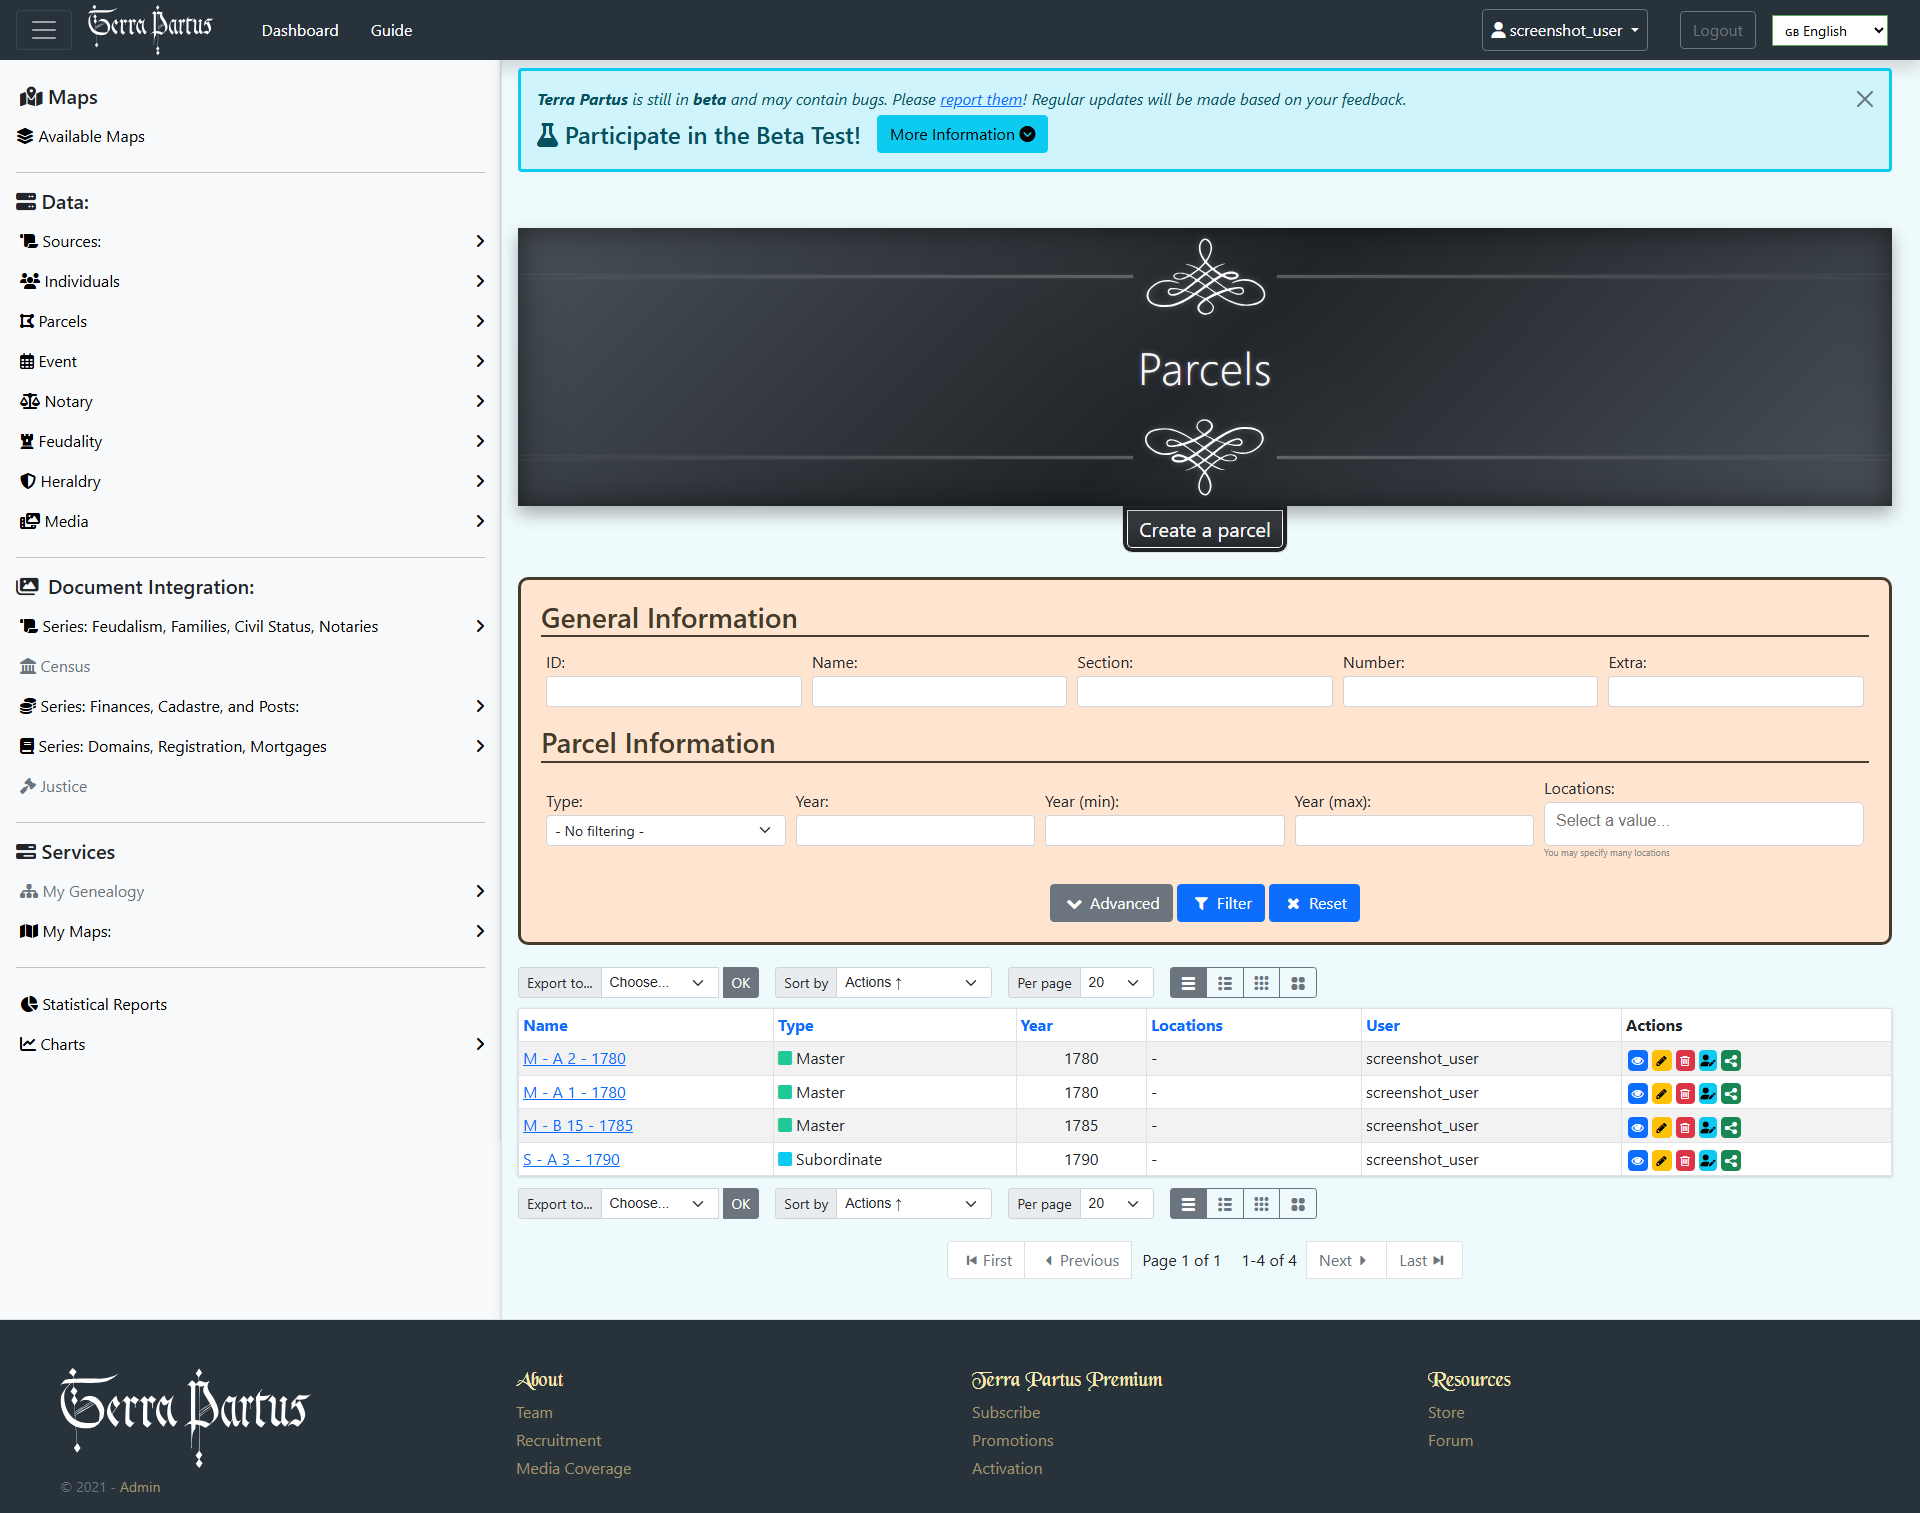The width and height of the screenshot is (1920, 1513).
Task: Switch to large tile view in bottom toolbar
Action: [1298, 1204]
